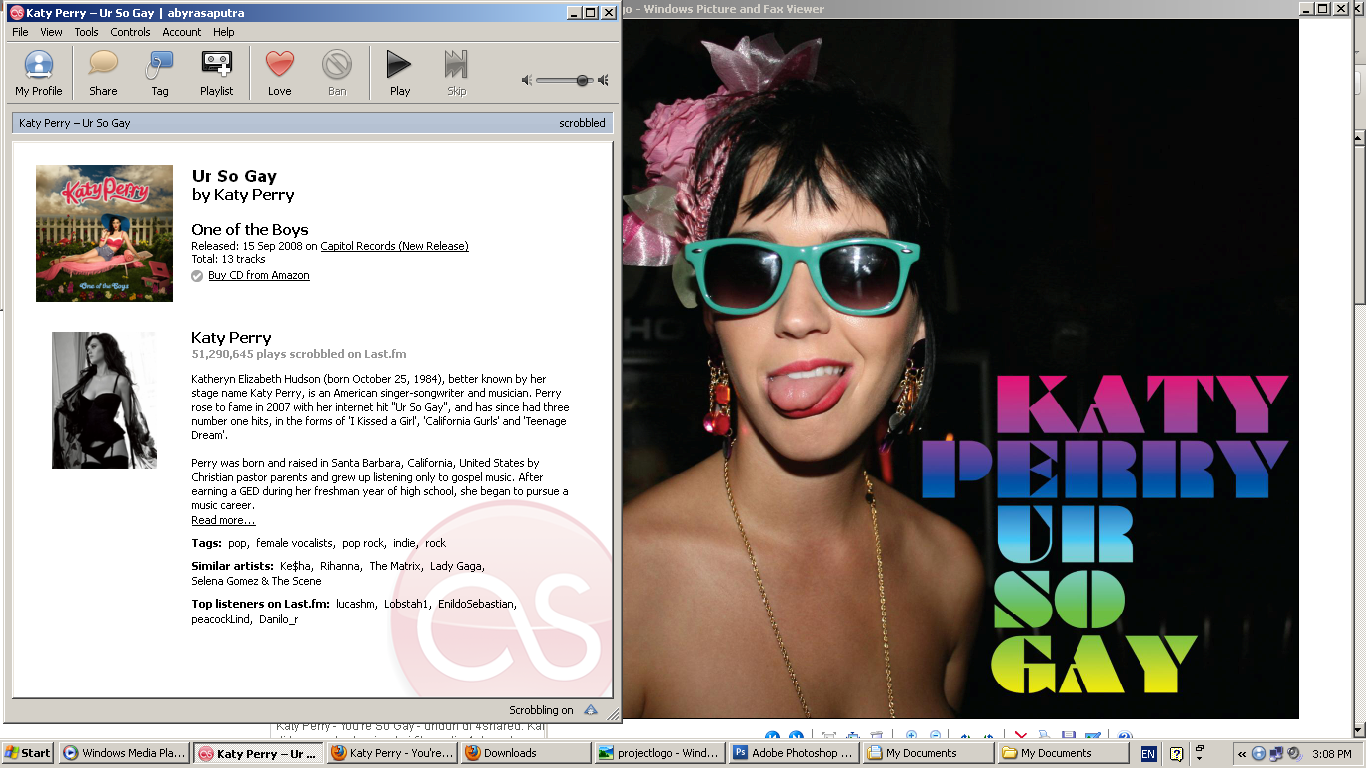
Task: Switch to Windows Media Player taskbar button
Action: pos(123,753)
